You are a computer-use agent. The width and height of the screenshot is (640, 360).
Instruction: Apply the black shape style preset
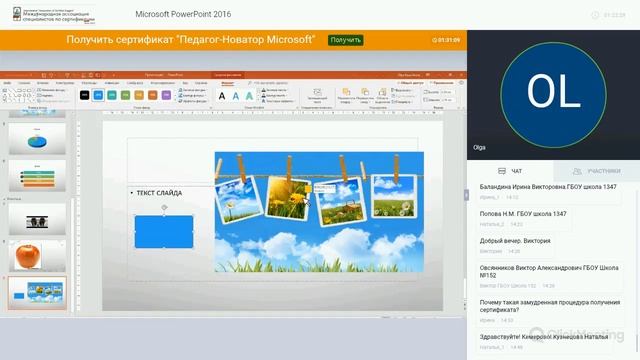84,95
